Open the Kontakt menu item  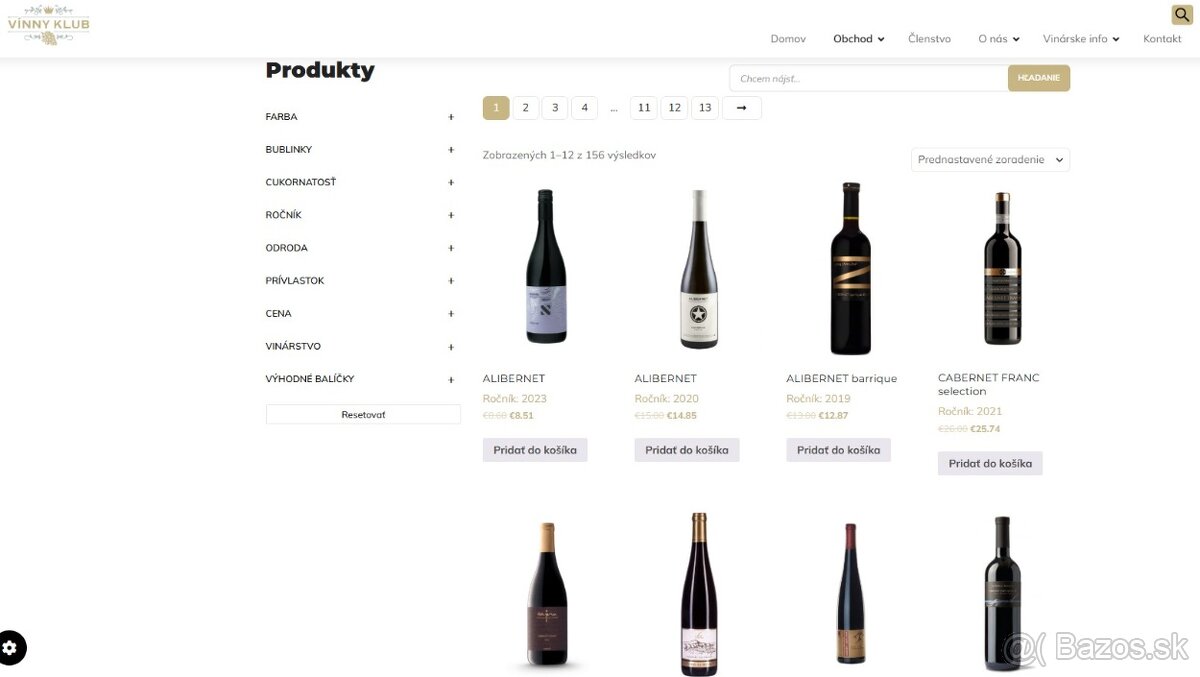click(1162, 39)
